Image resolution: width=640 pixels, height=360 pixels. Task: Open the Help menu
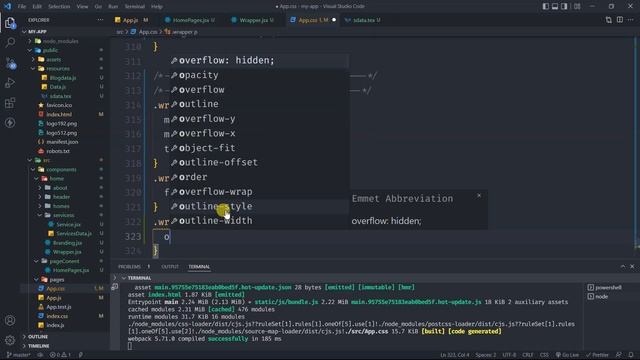point(157,7)
